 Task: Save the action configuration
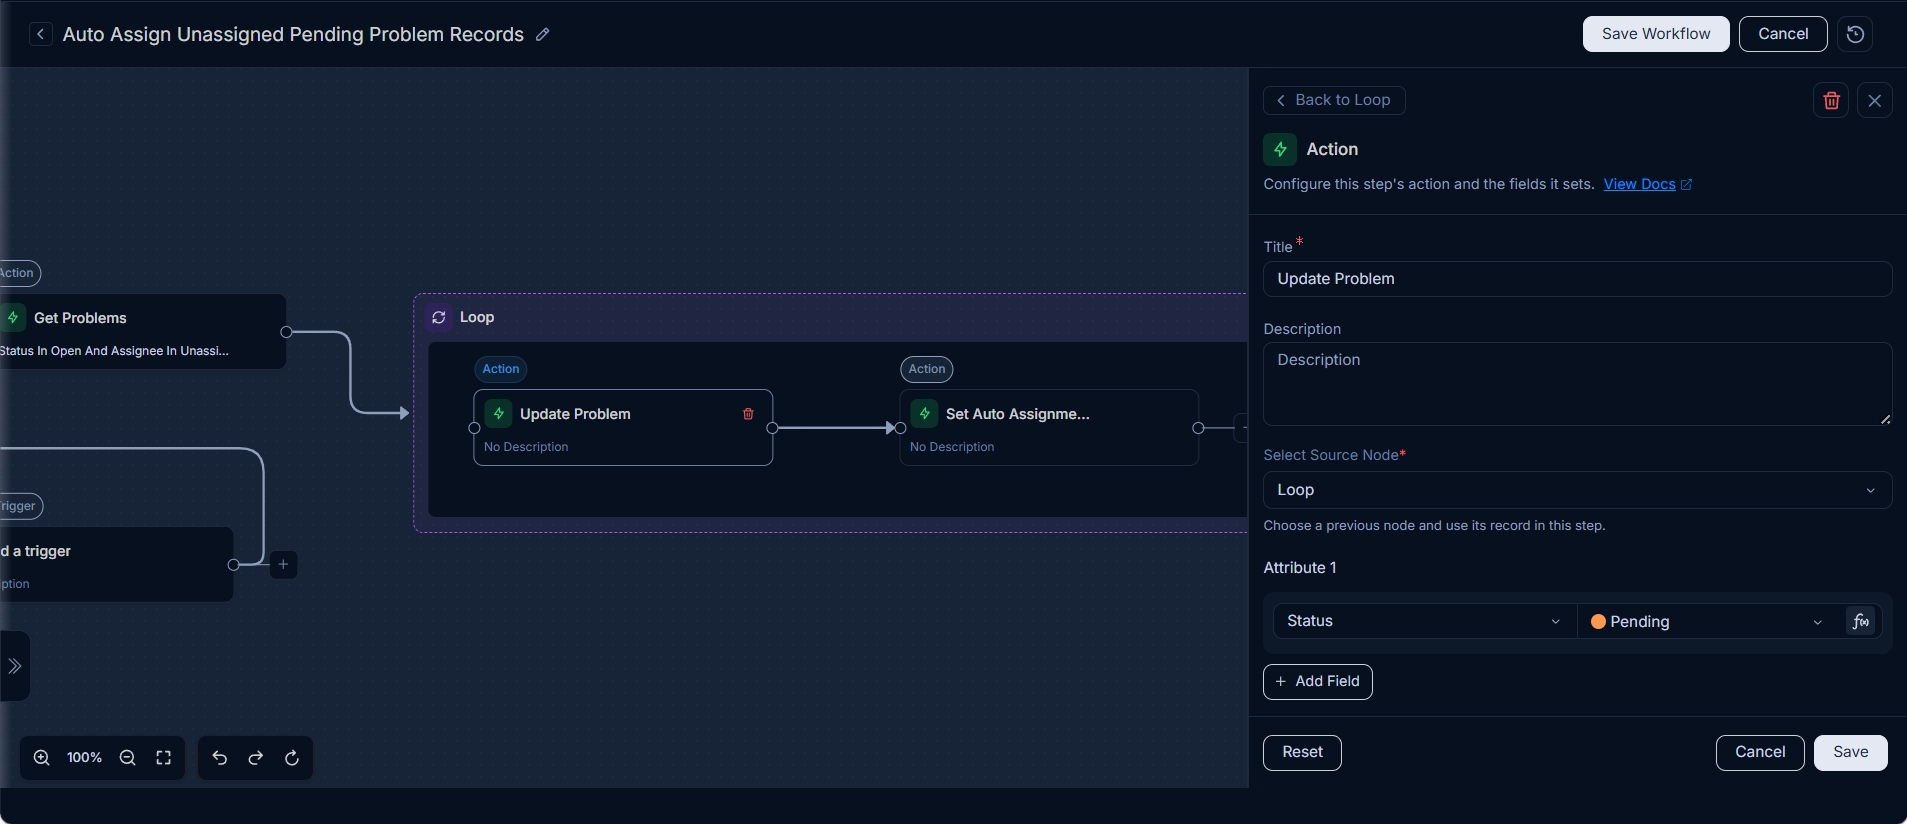(x=1850, y=752)
